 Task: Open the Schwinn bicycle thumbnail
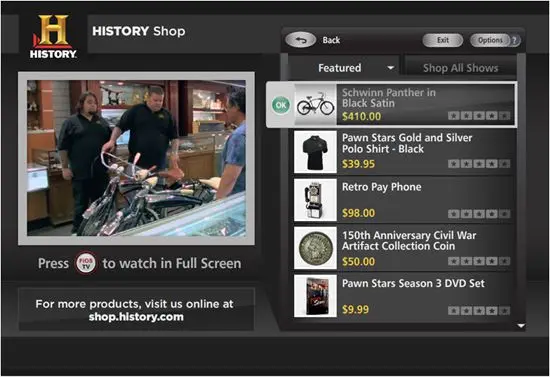[x=315, y=104]
